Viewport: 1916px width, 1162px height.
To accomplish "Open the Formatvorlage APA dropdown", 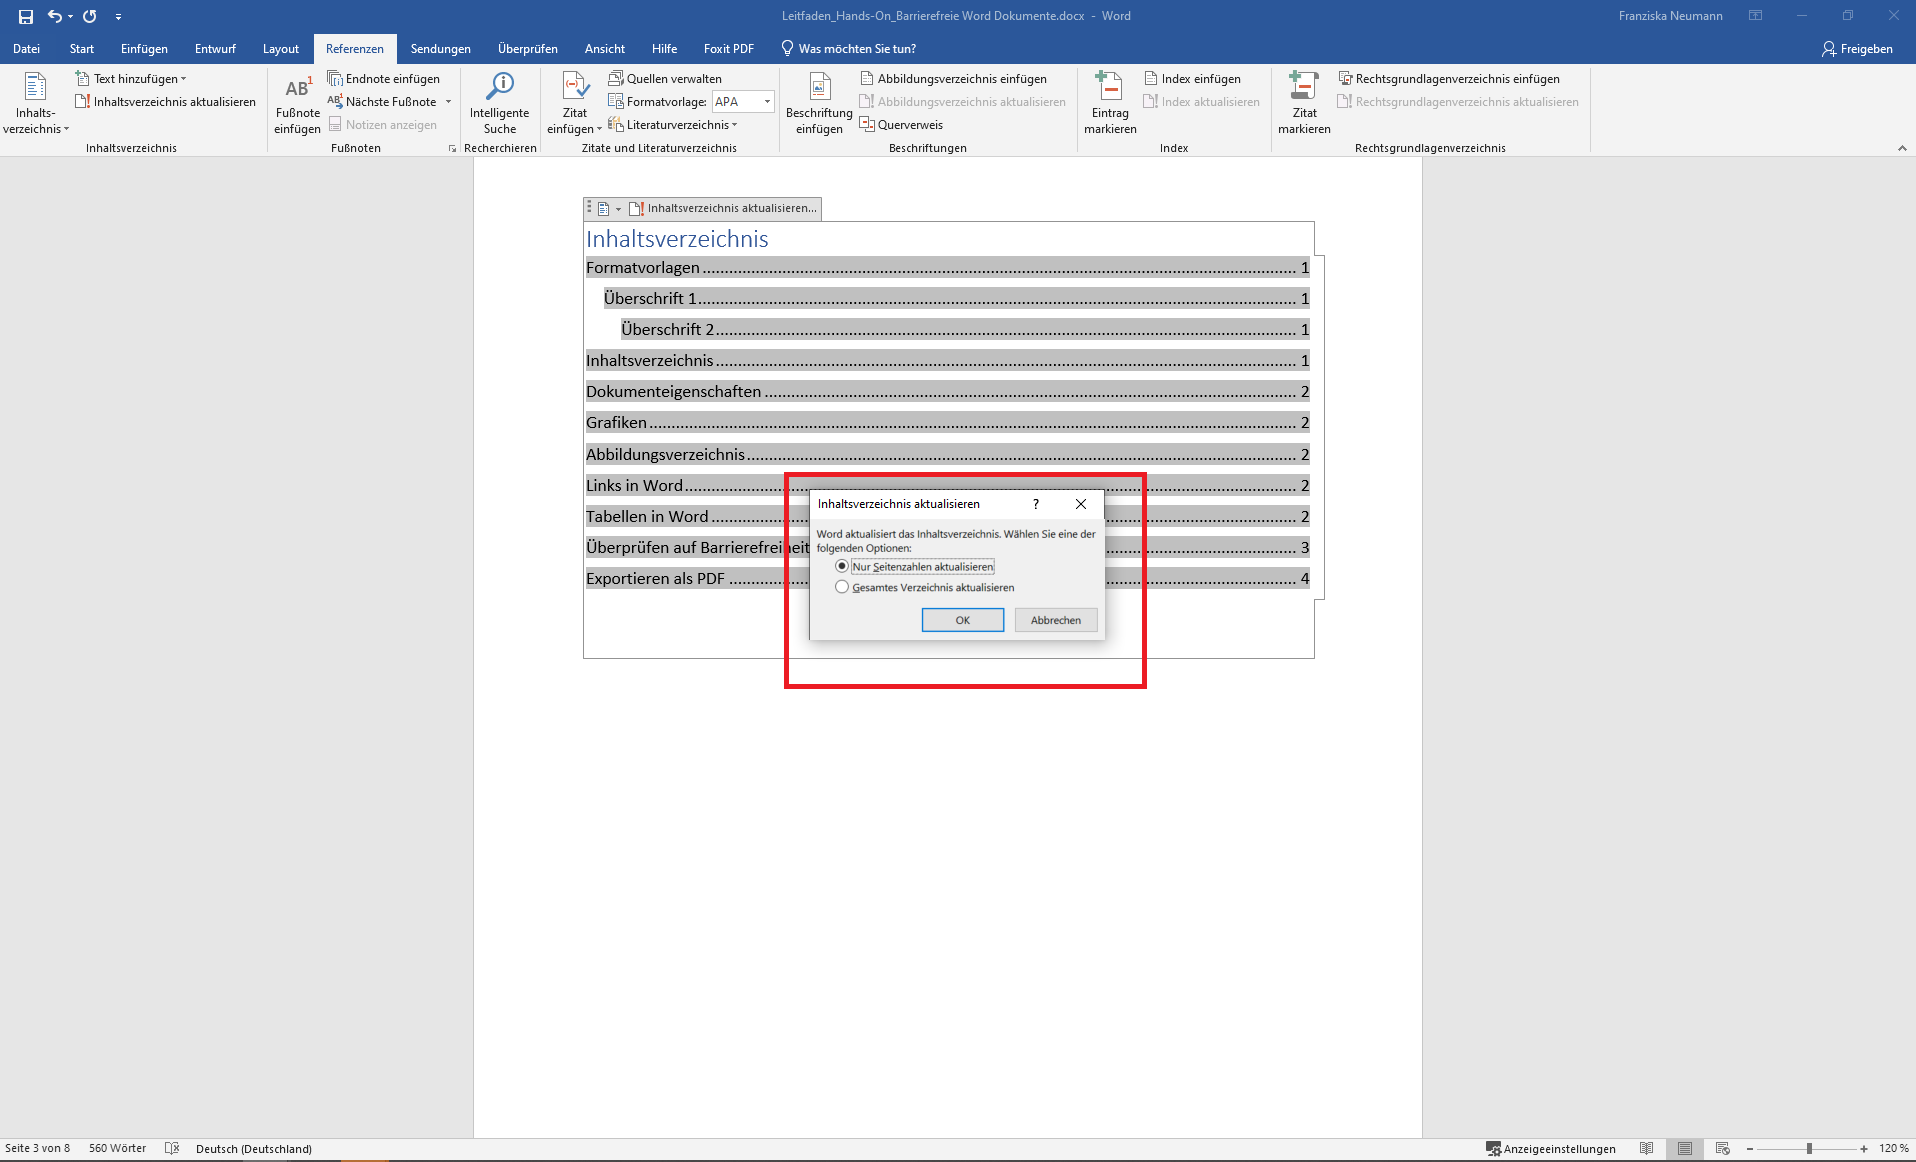I will 767,101.
